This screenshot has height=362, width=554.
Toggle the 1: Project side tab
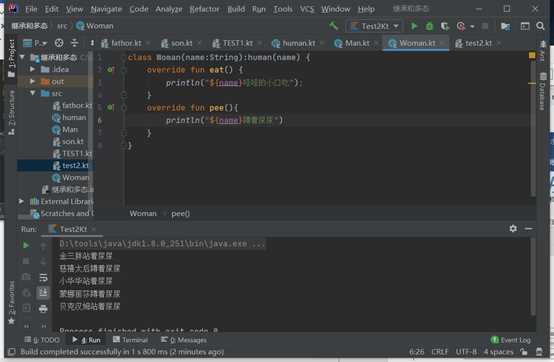click(x=12, y=58)
